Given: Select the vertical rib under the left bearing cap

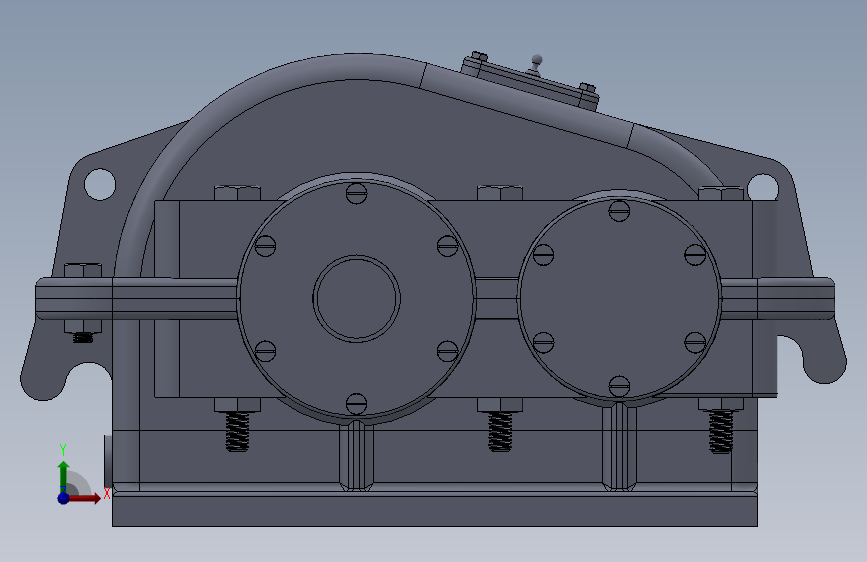Looking at the screenshot, I should [357, 455].
